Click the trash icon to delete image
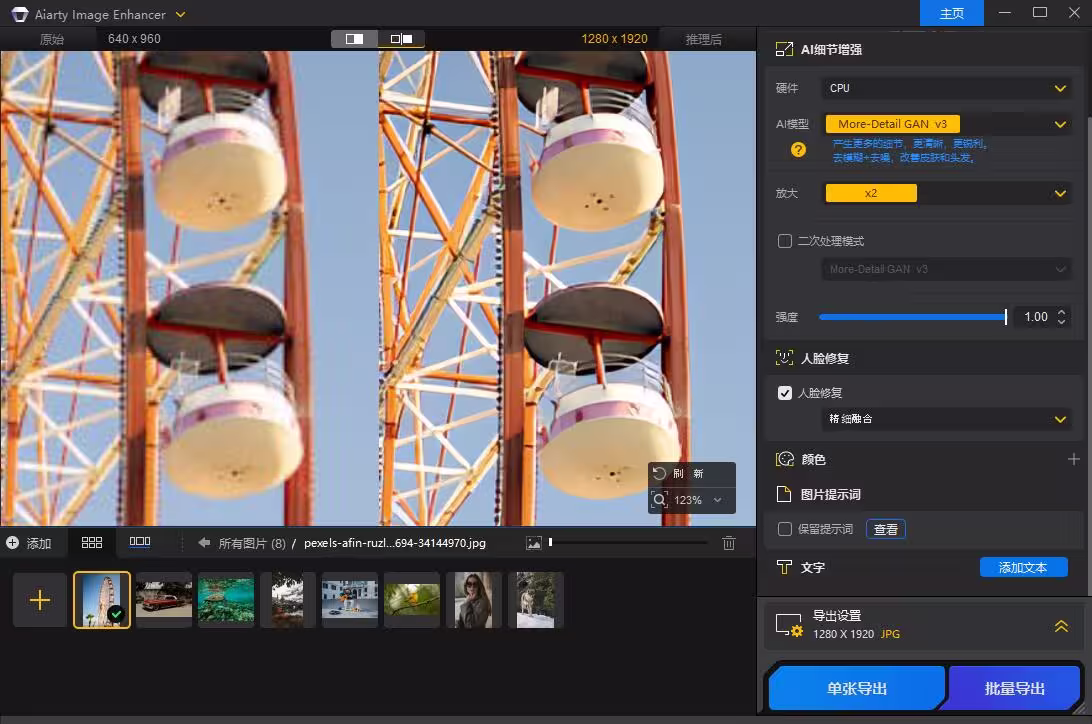 (729, 542)
